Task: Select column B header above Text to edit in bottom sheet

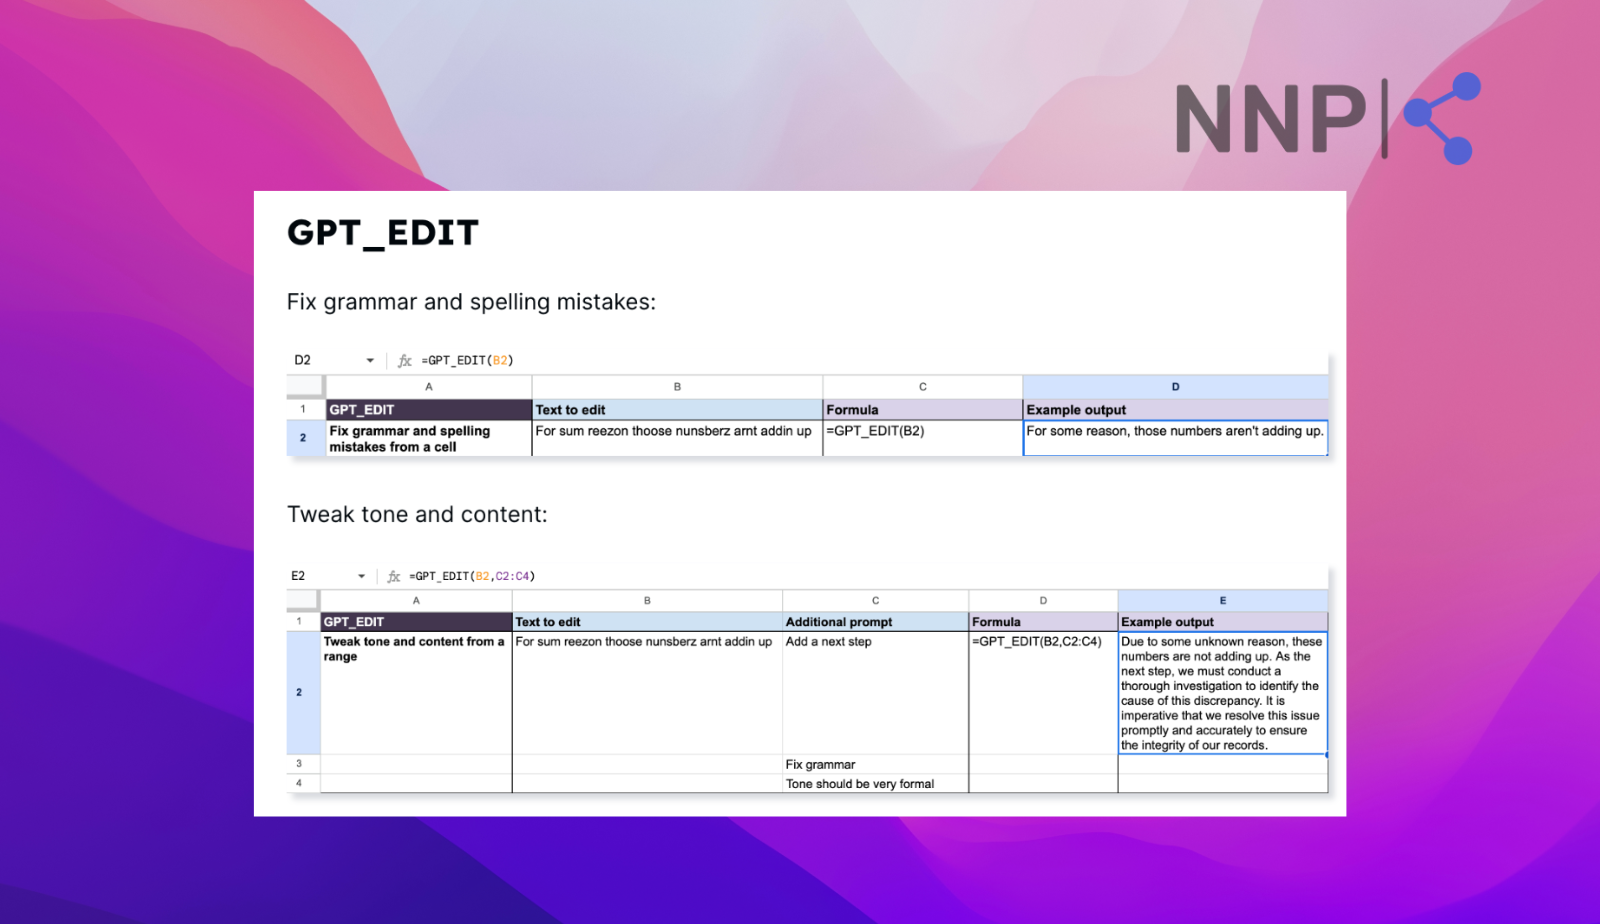Action: click(647, 601)
